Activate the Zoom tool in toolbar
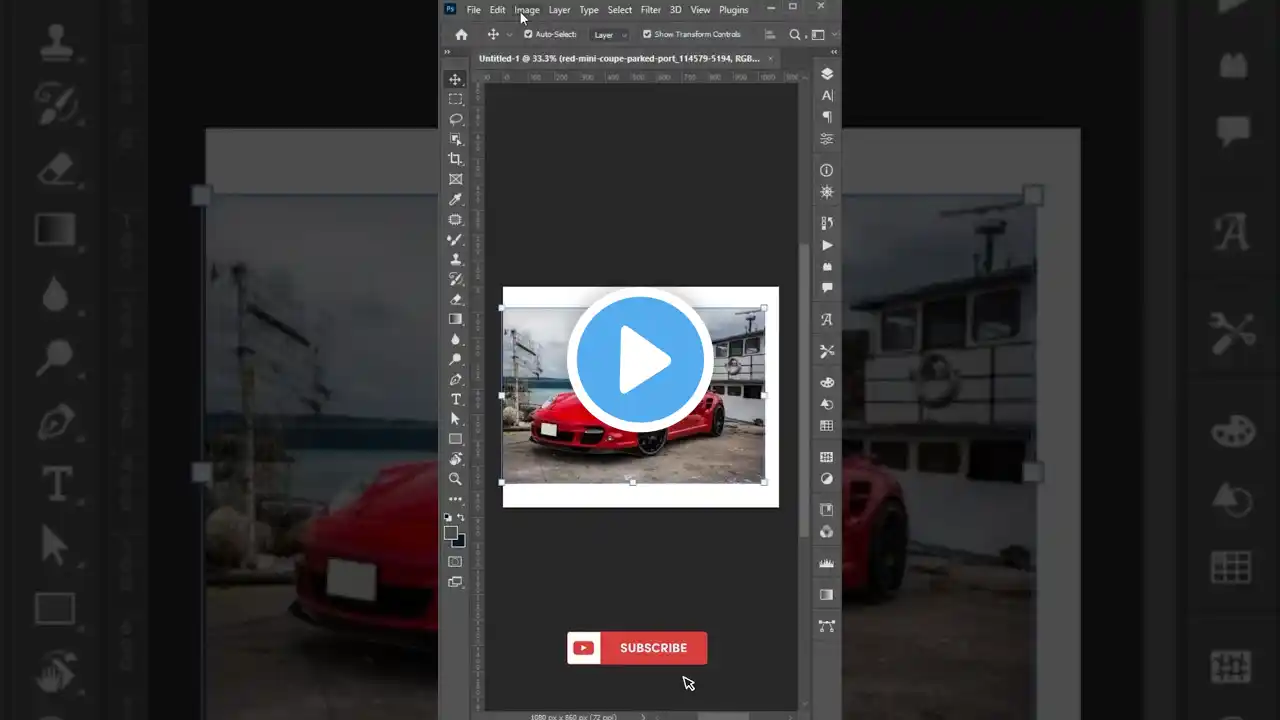This screenshot has height=720, width=1280. tap(456, 479)
